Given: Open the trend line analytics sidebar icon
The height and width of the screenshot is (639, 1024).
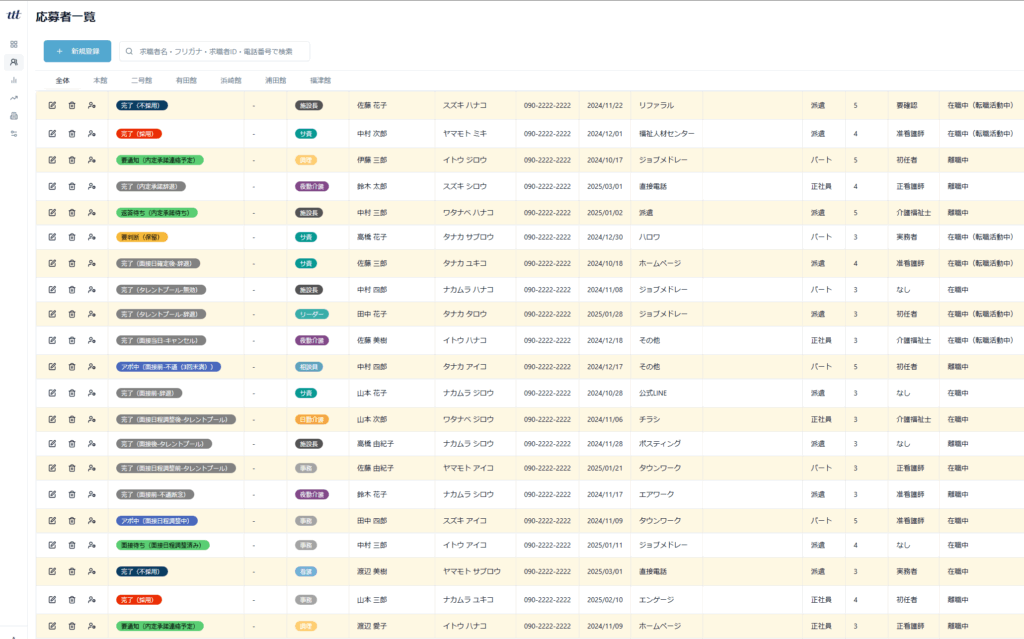Looking at the screenshot, I should pyautogui.click(x=14, y=98).
